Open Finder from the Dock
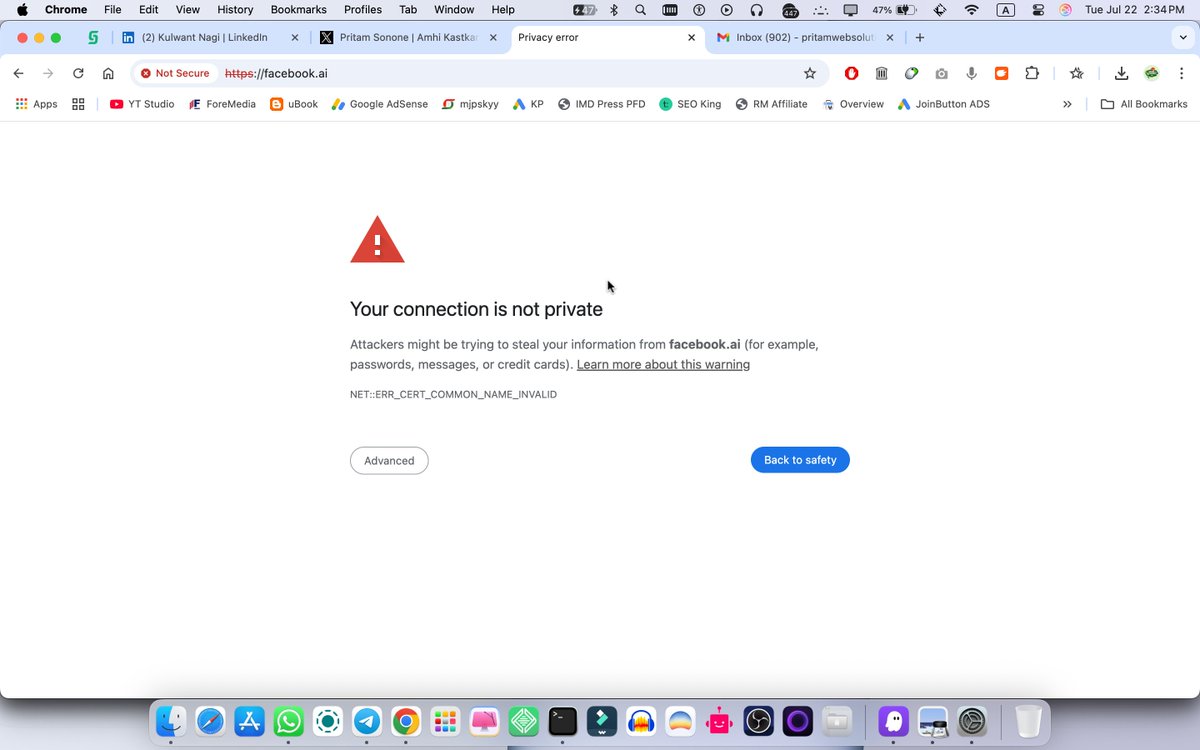 click(172, 720)
